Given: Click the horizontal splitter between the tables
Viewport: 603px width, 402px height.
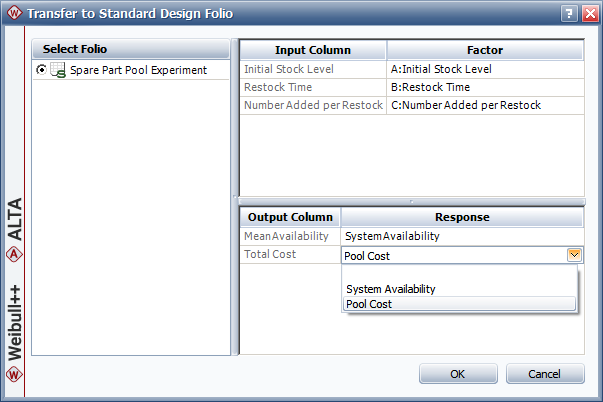Looking at the screenshot, I should click(x=410, y=201).
